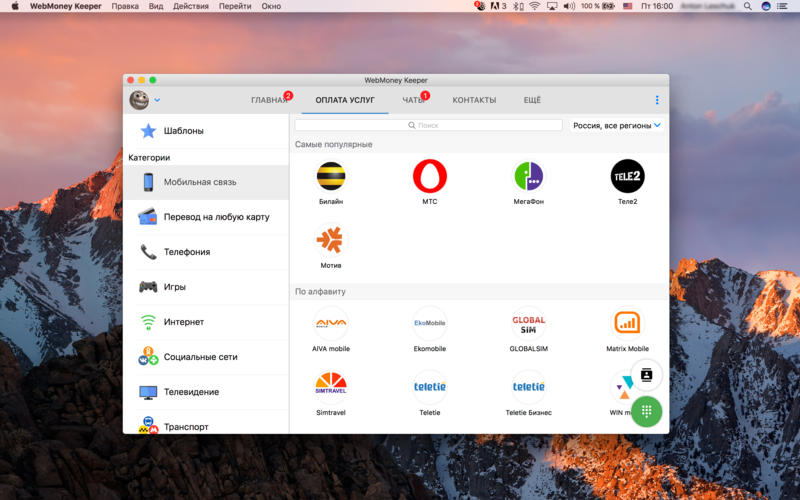Open the Wi-Fi status menu
The width and height of the screenshot is (800, 500).
click(x=534, y=6)
